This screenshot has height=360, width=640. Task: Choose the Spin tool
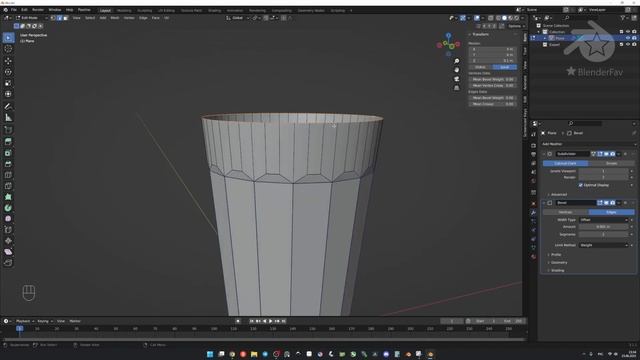click(x=8, y=208)
